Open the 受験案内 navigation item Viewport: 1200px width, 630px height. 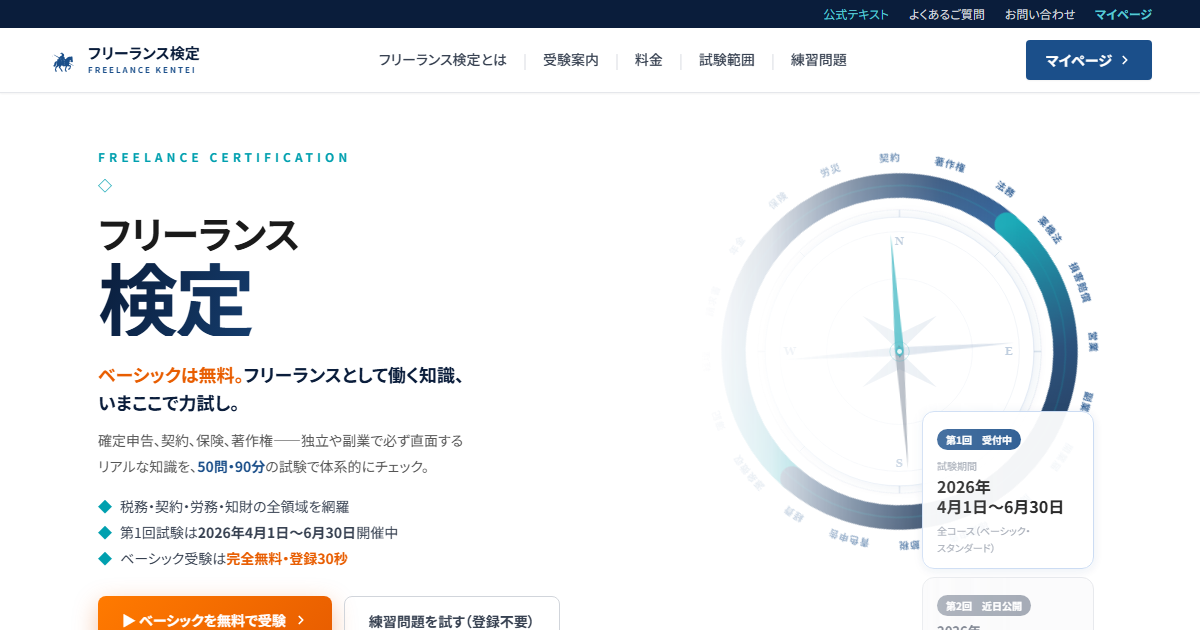(x=571, y=60)
